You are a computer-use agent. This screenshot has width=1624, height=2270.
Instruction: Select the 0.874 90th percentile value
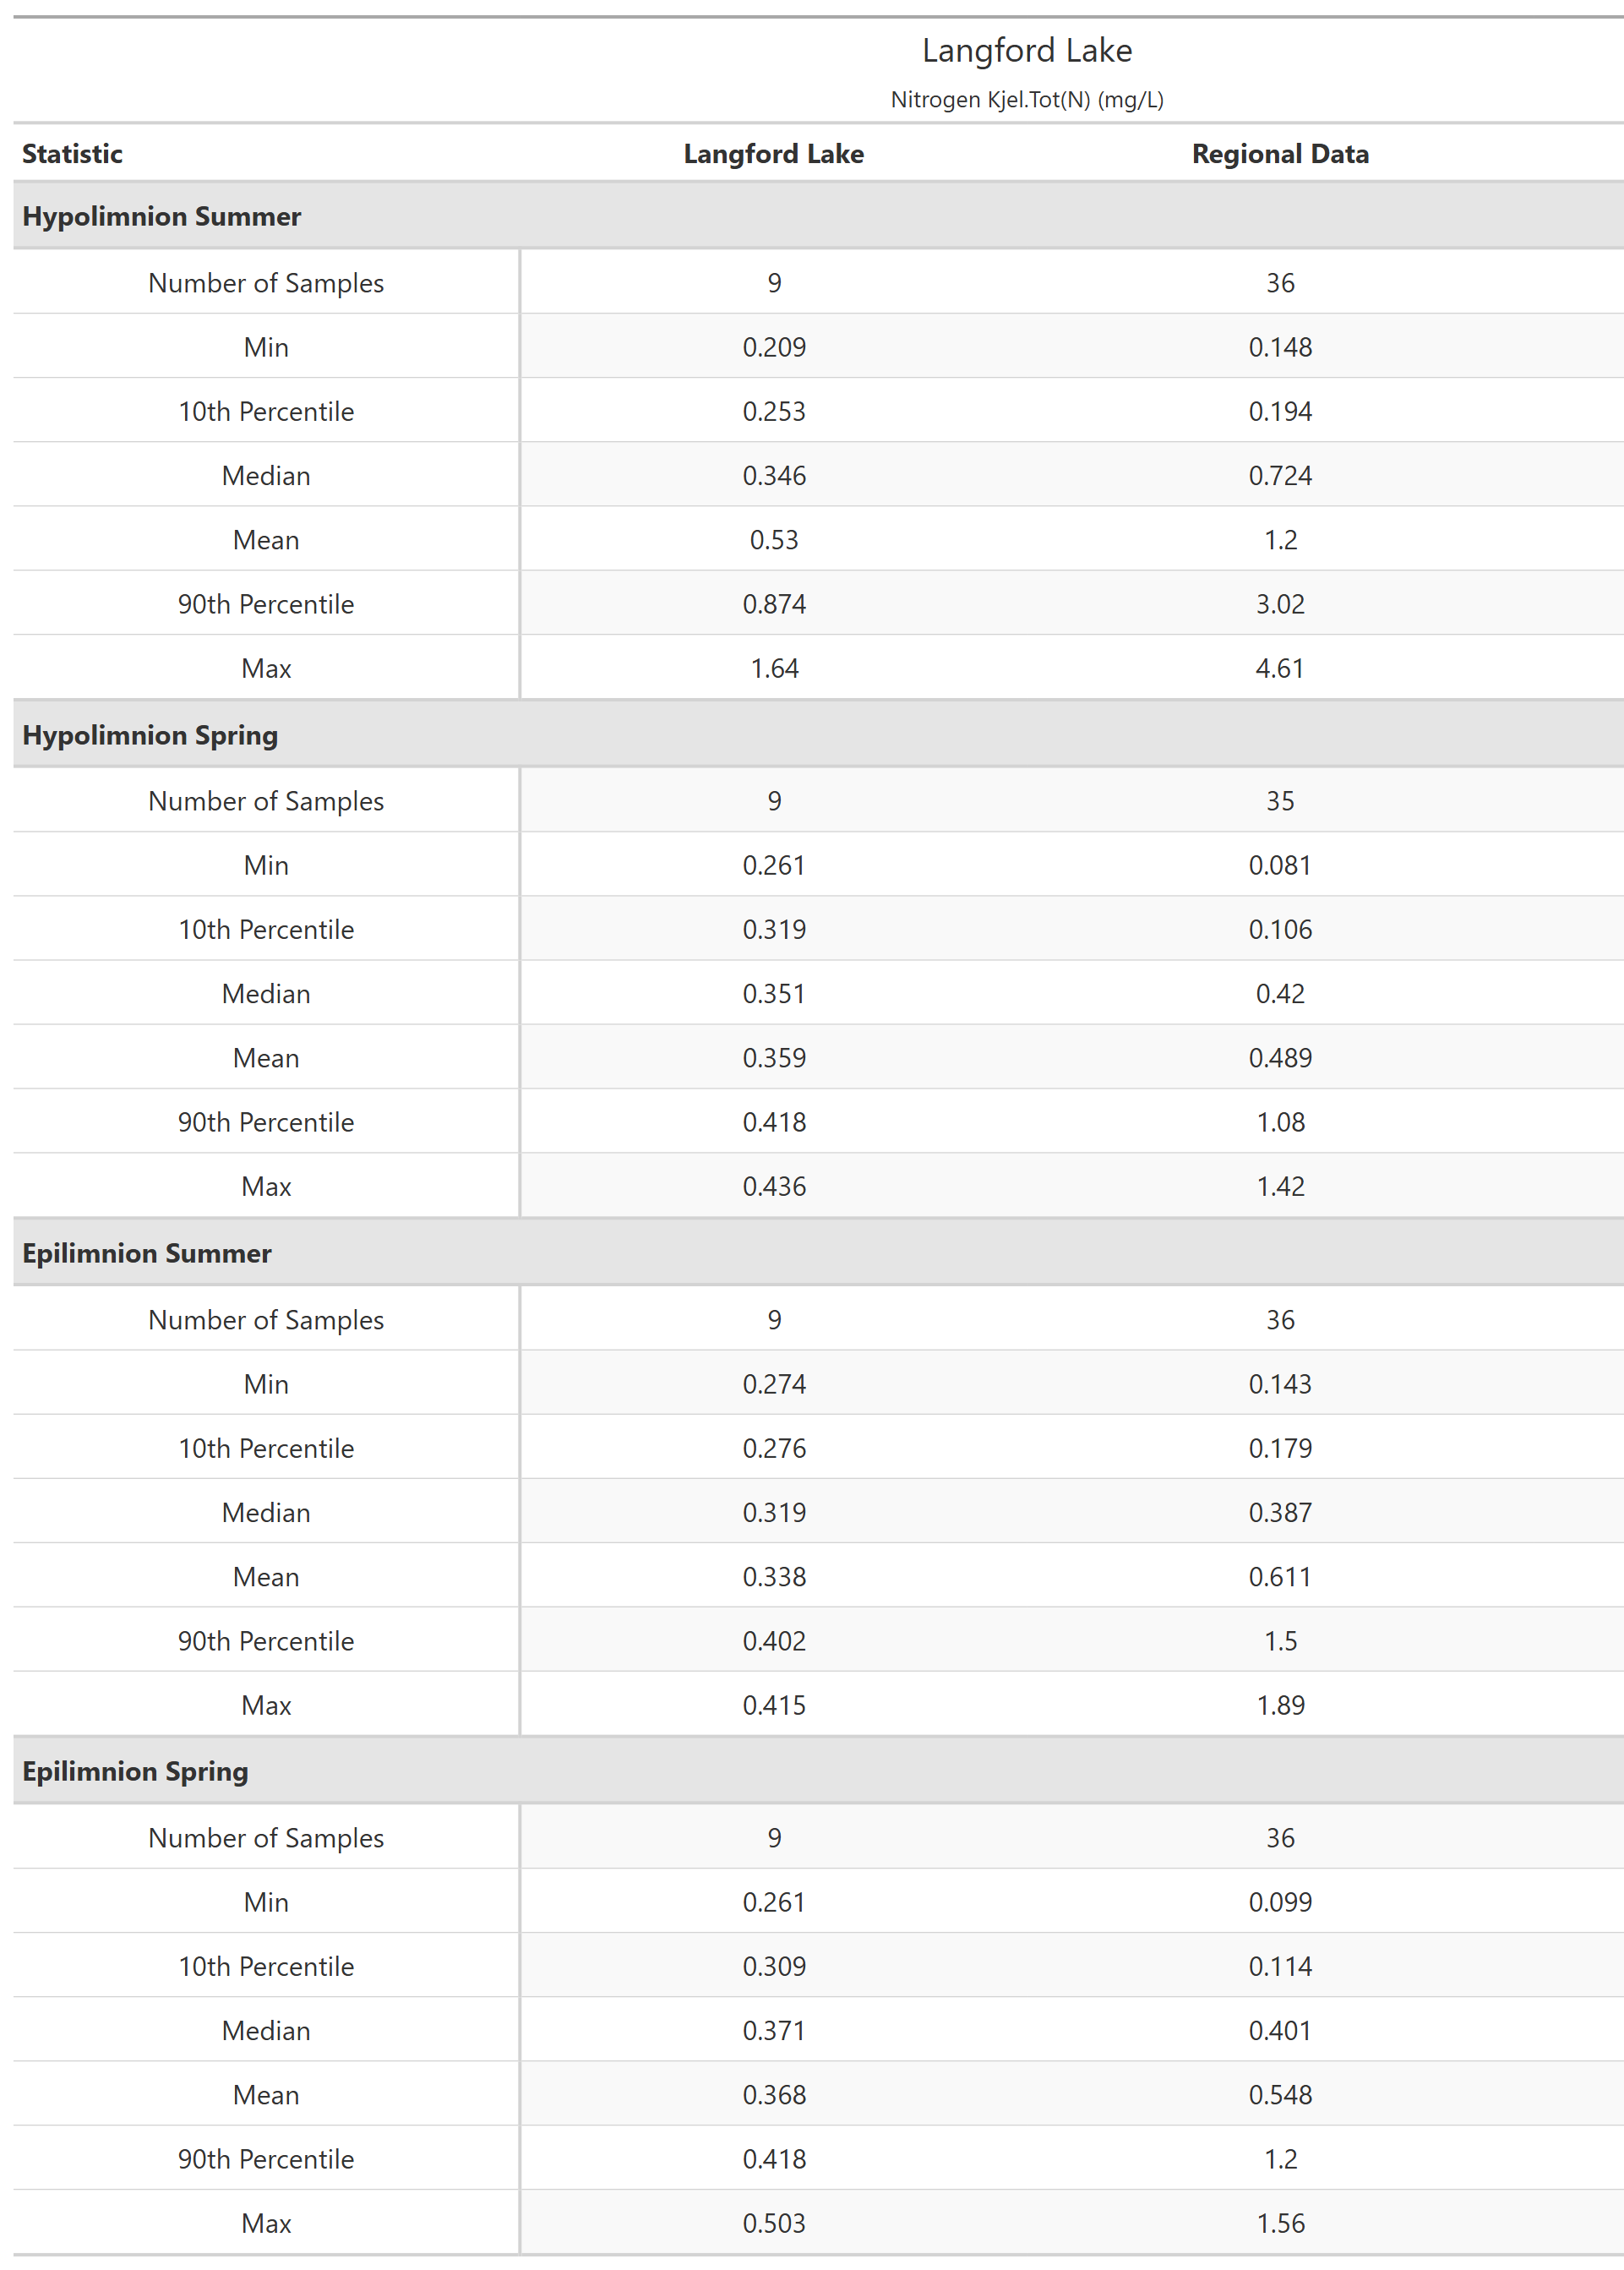point(774,604)
